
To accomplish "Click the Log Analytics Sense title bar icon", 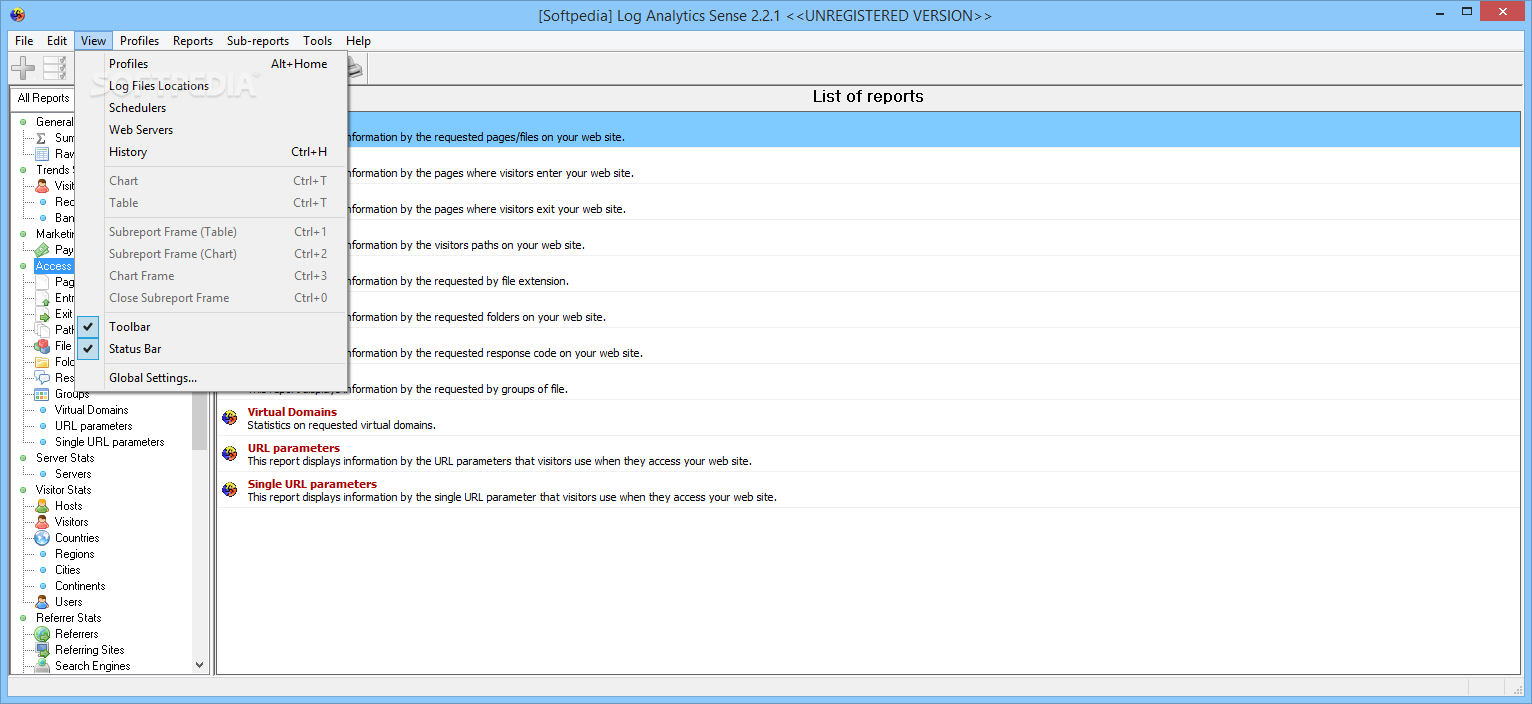I will point(17,15).
